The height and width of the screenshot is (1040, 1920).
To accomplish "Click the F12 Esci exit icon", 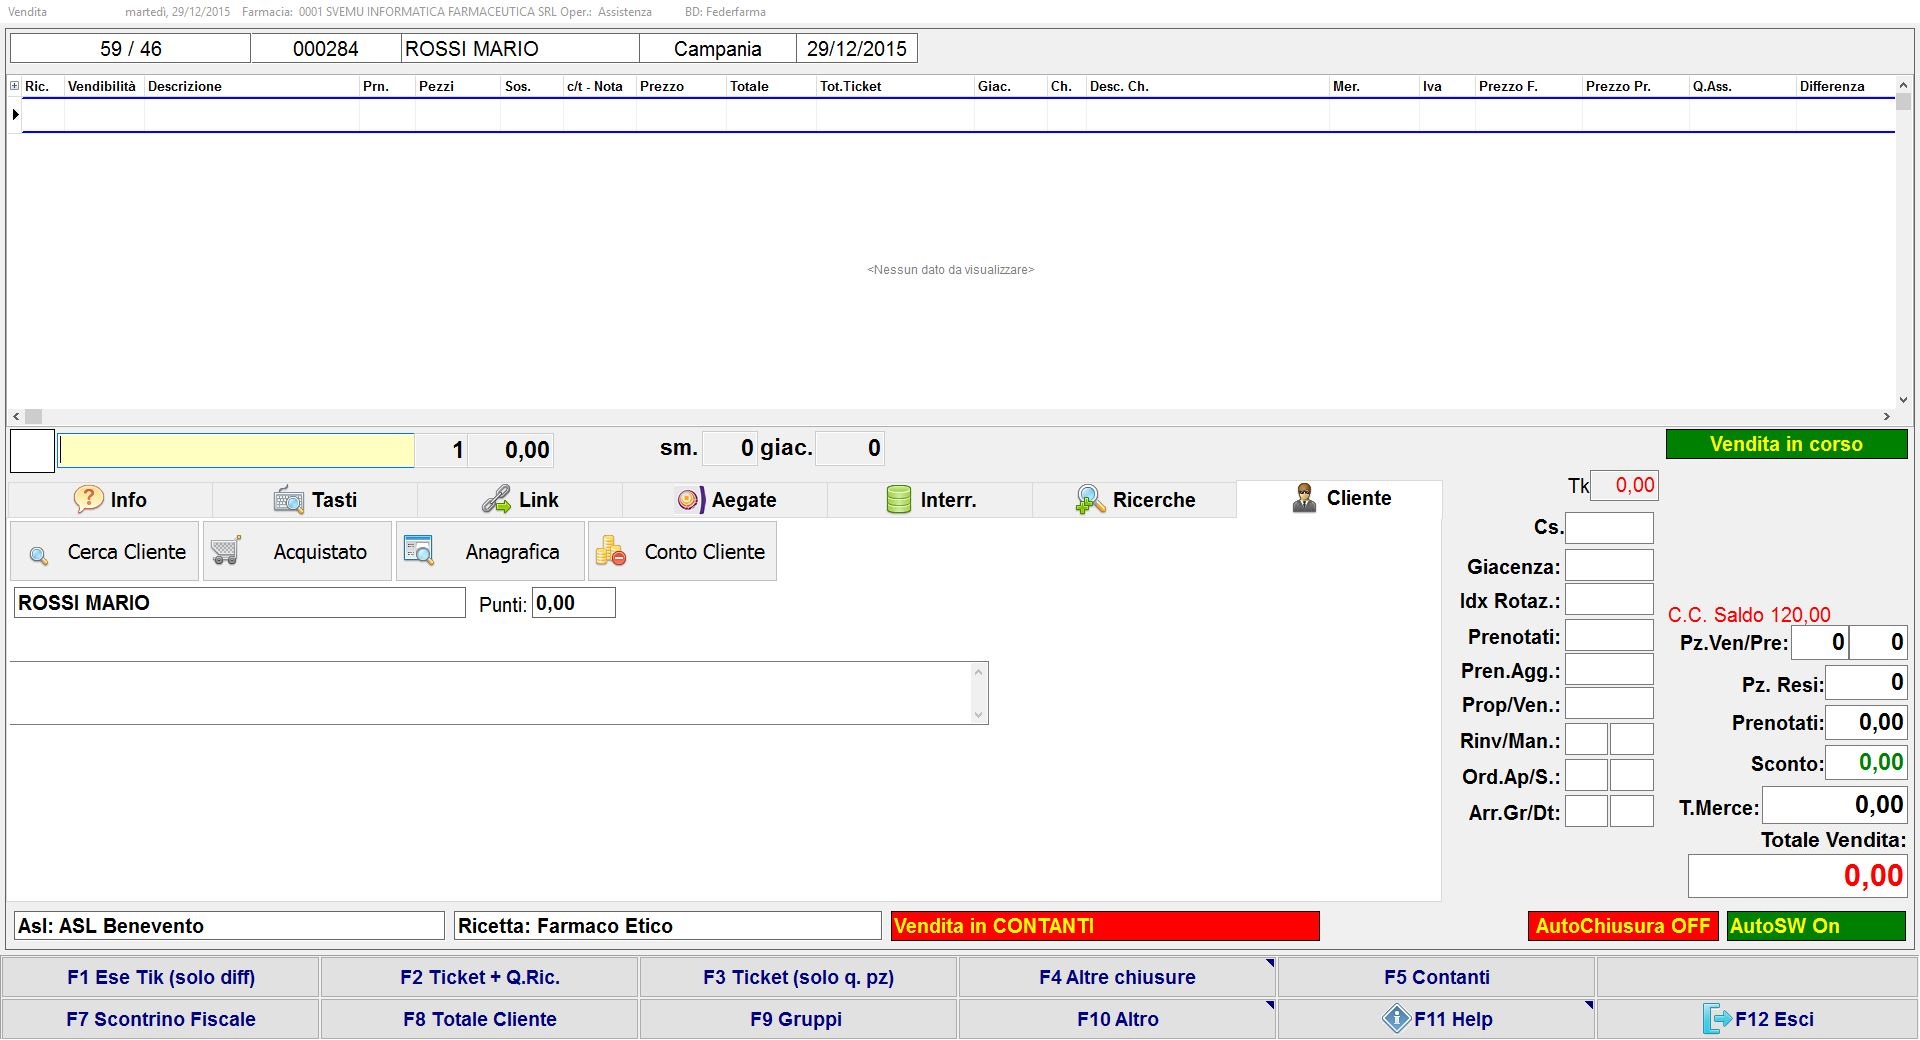I will [x=1716, y=1019].
